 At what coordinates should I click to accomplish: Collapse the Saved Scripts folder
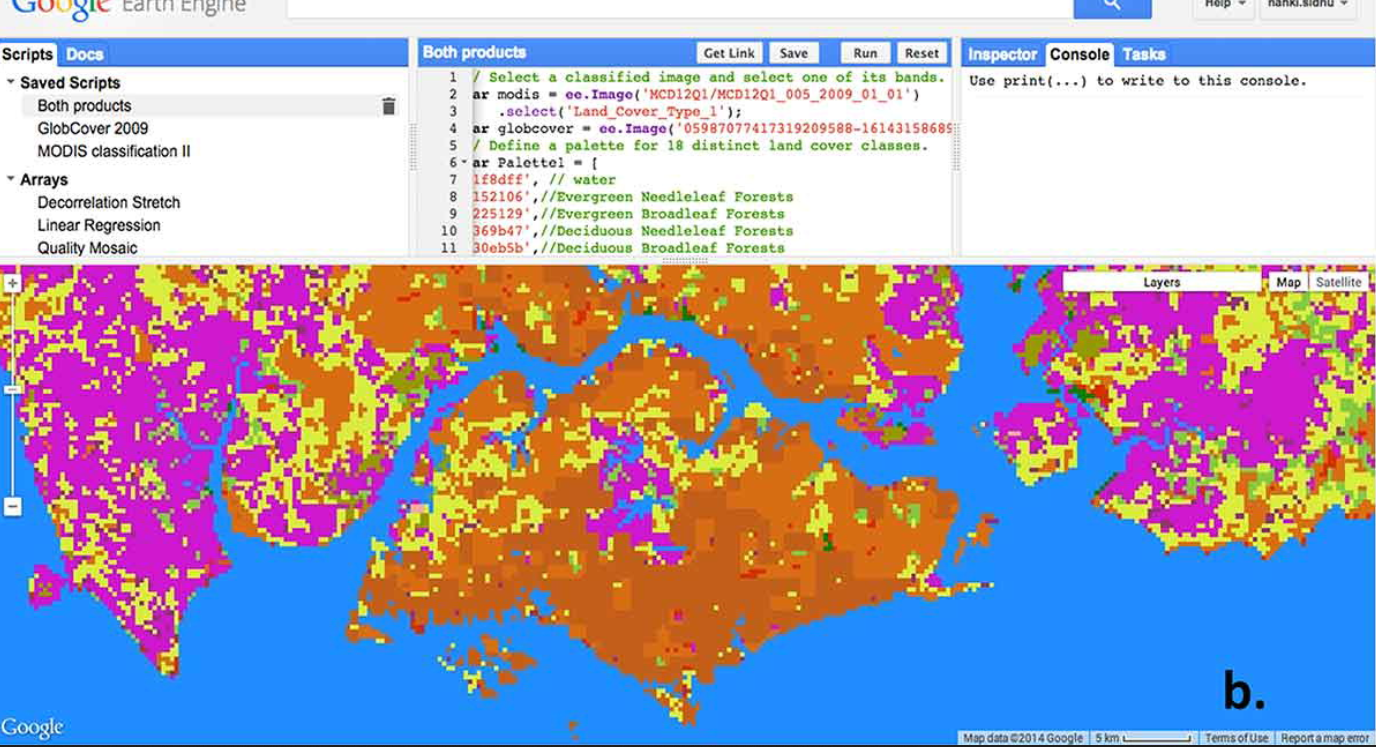click(11, 83)
